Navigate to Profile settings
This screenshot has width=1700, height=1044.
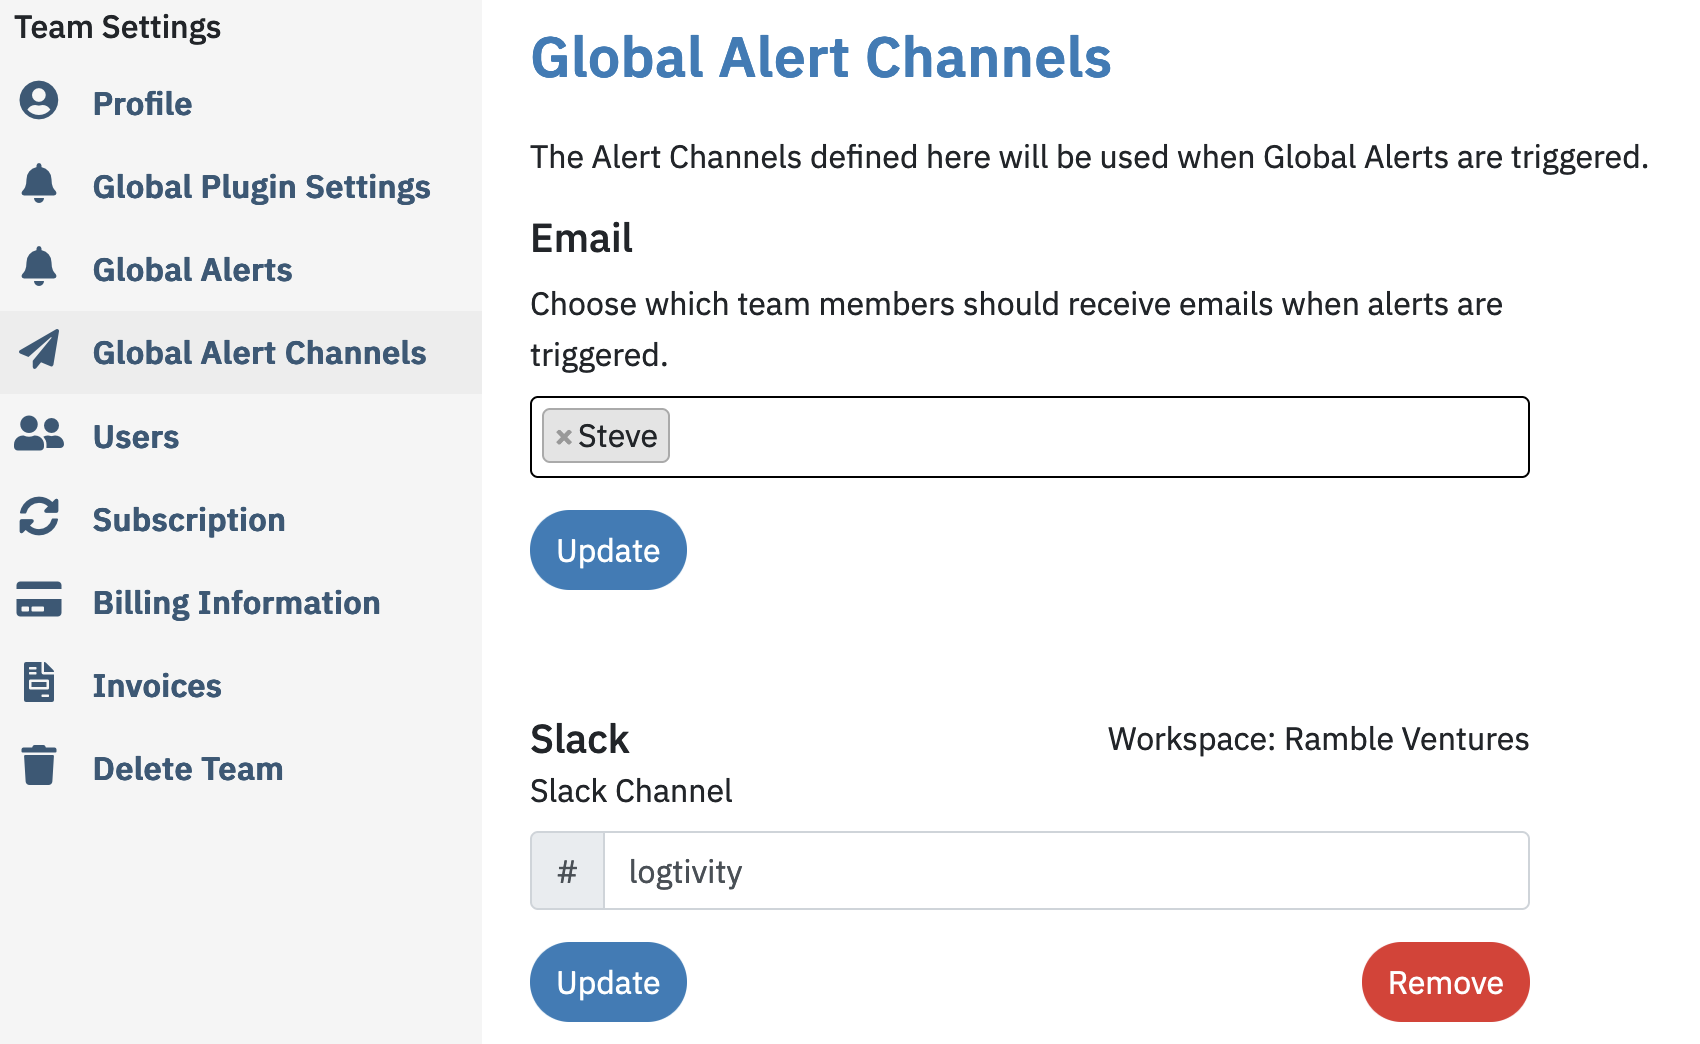point(141,102)
